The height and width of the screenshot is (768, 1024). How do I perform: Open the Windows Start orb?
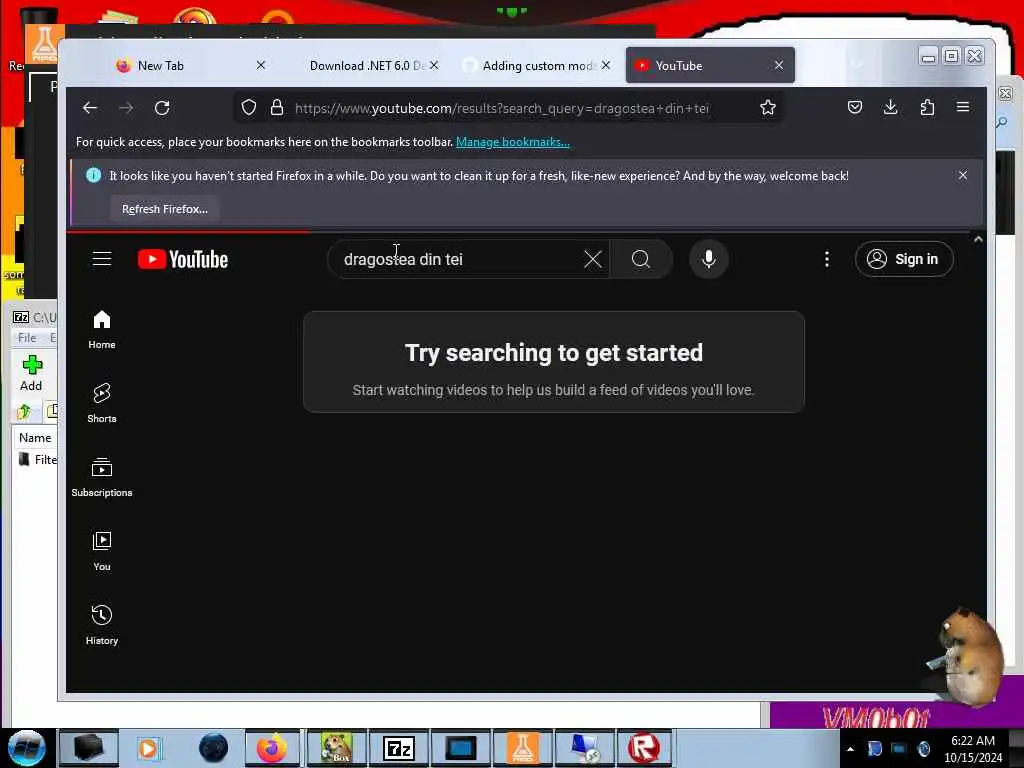click(26, 748)
